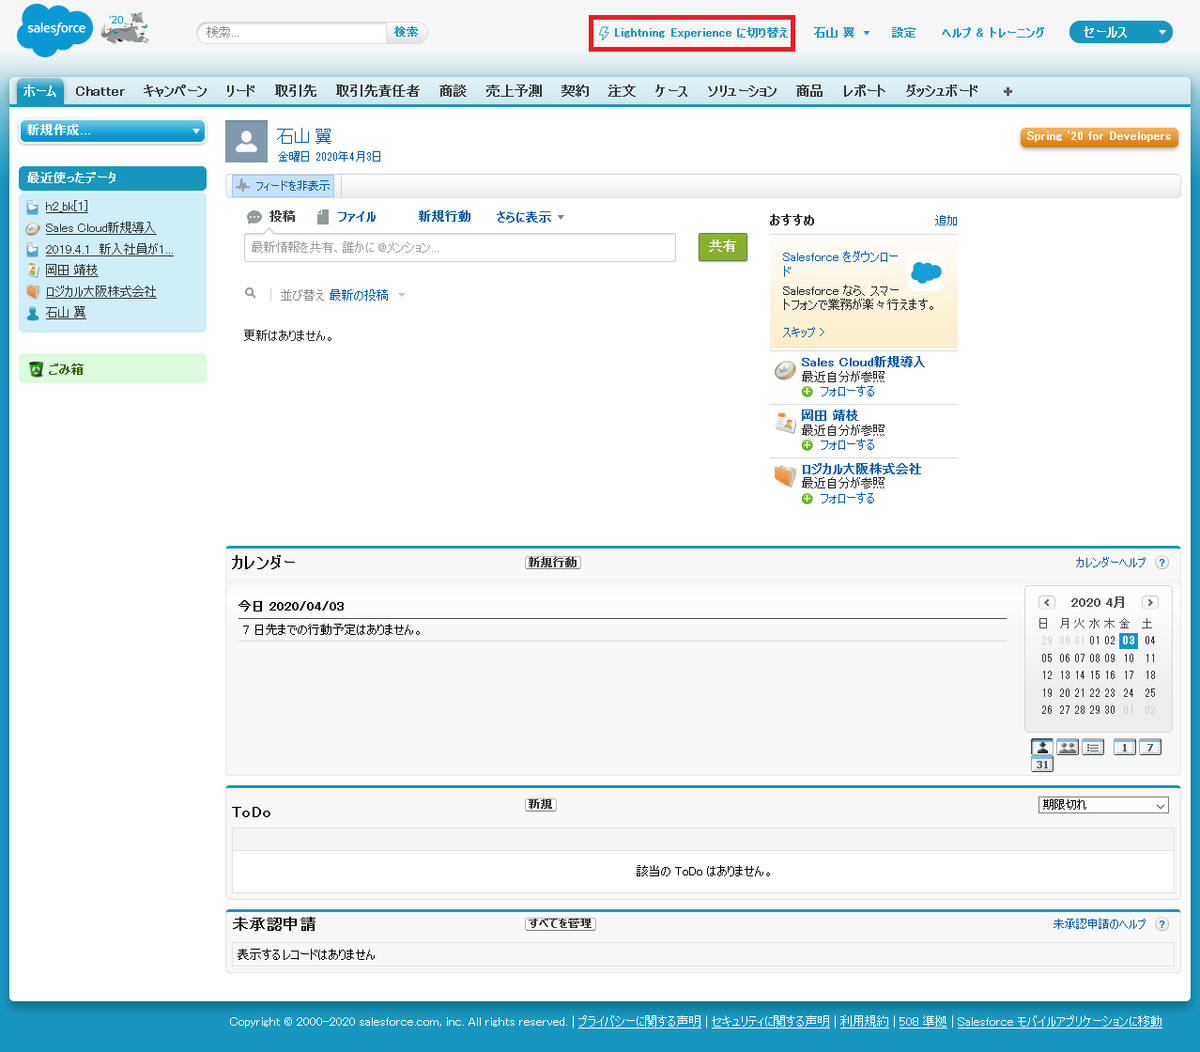The height and width of the screenshot is (1052, 1200).
Task: Select date 03 in mini calendar
Action: tap(1128, 641)
